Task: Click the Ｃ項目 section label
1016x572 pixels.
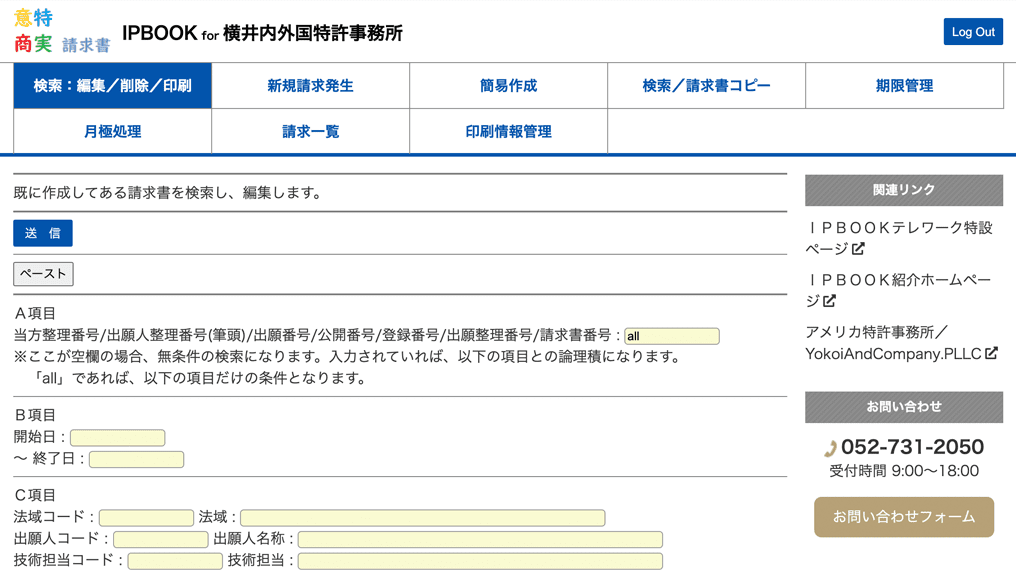Action: [35, 496]
